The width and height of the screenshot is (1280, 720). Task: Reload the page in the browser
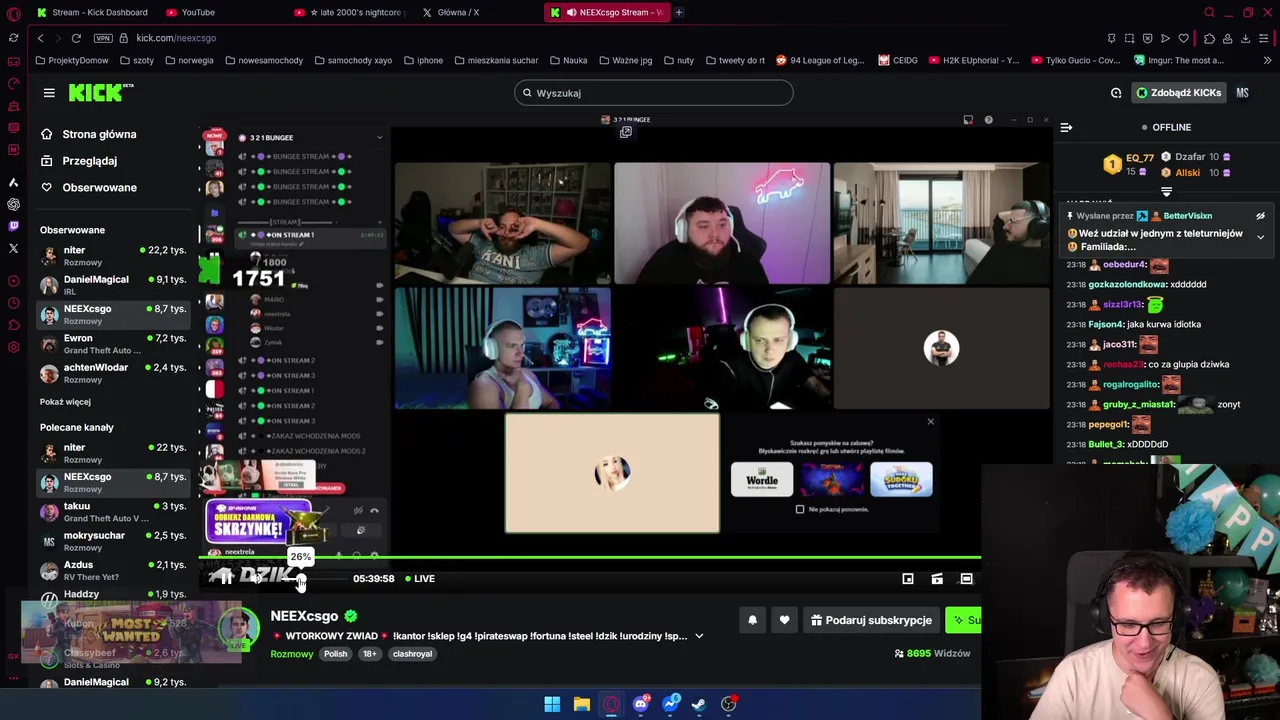click(x=76, y=38)
